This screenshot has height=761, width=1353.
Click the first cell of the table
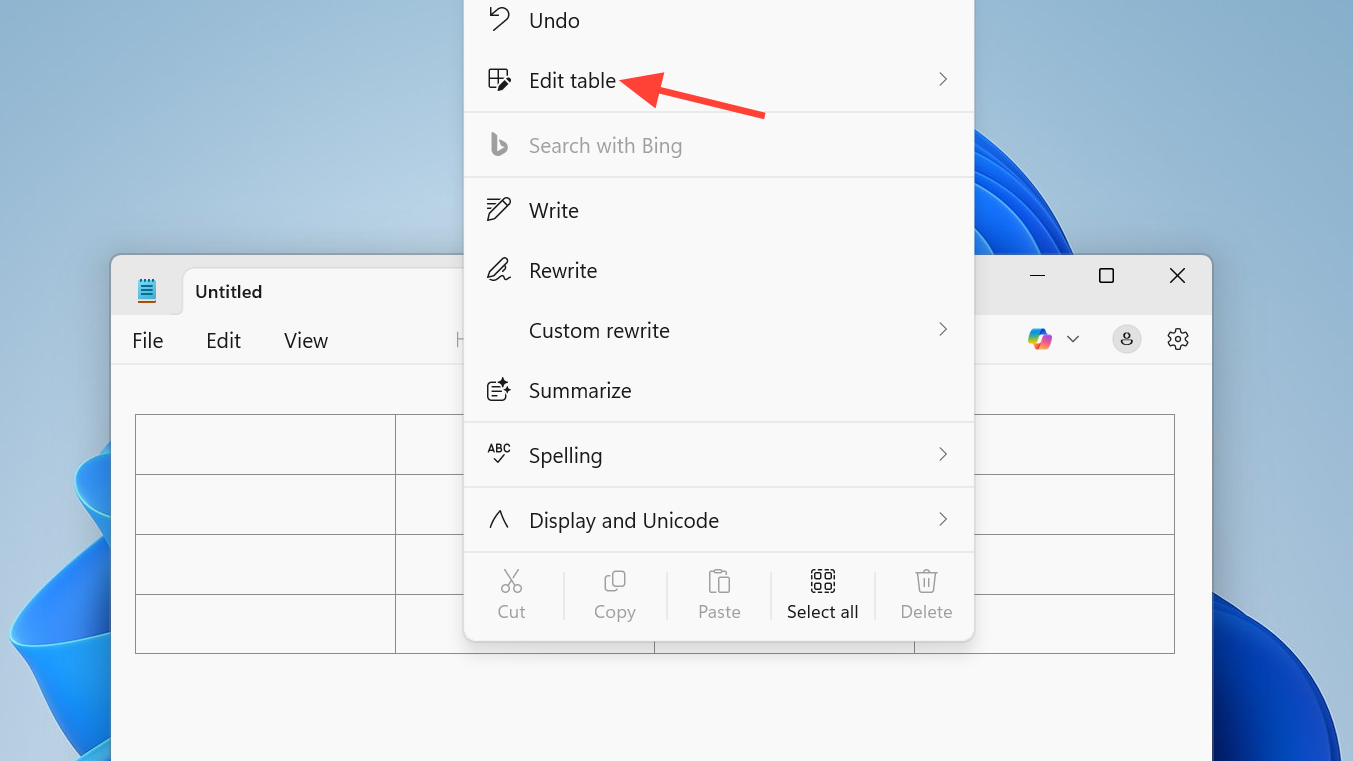click(265, 445)
